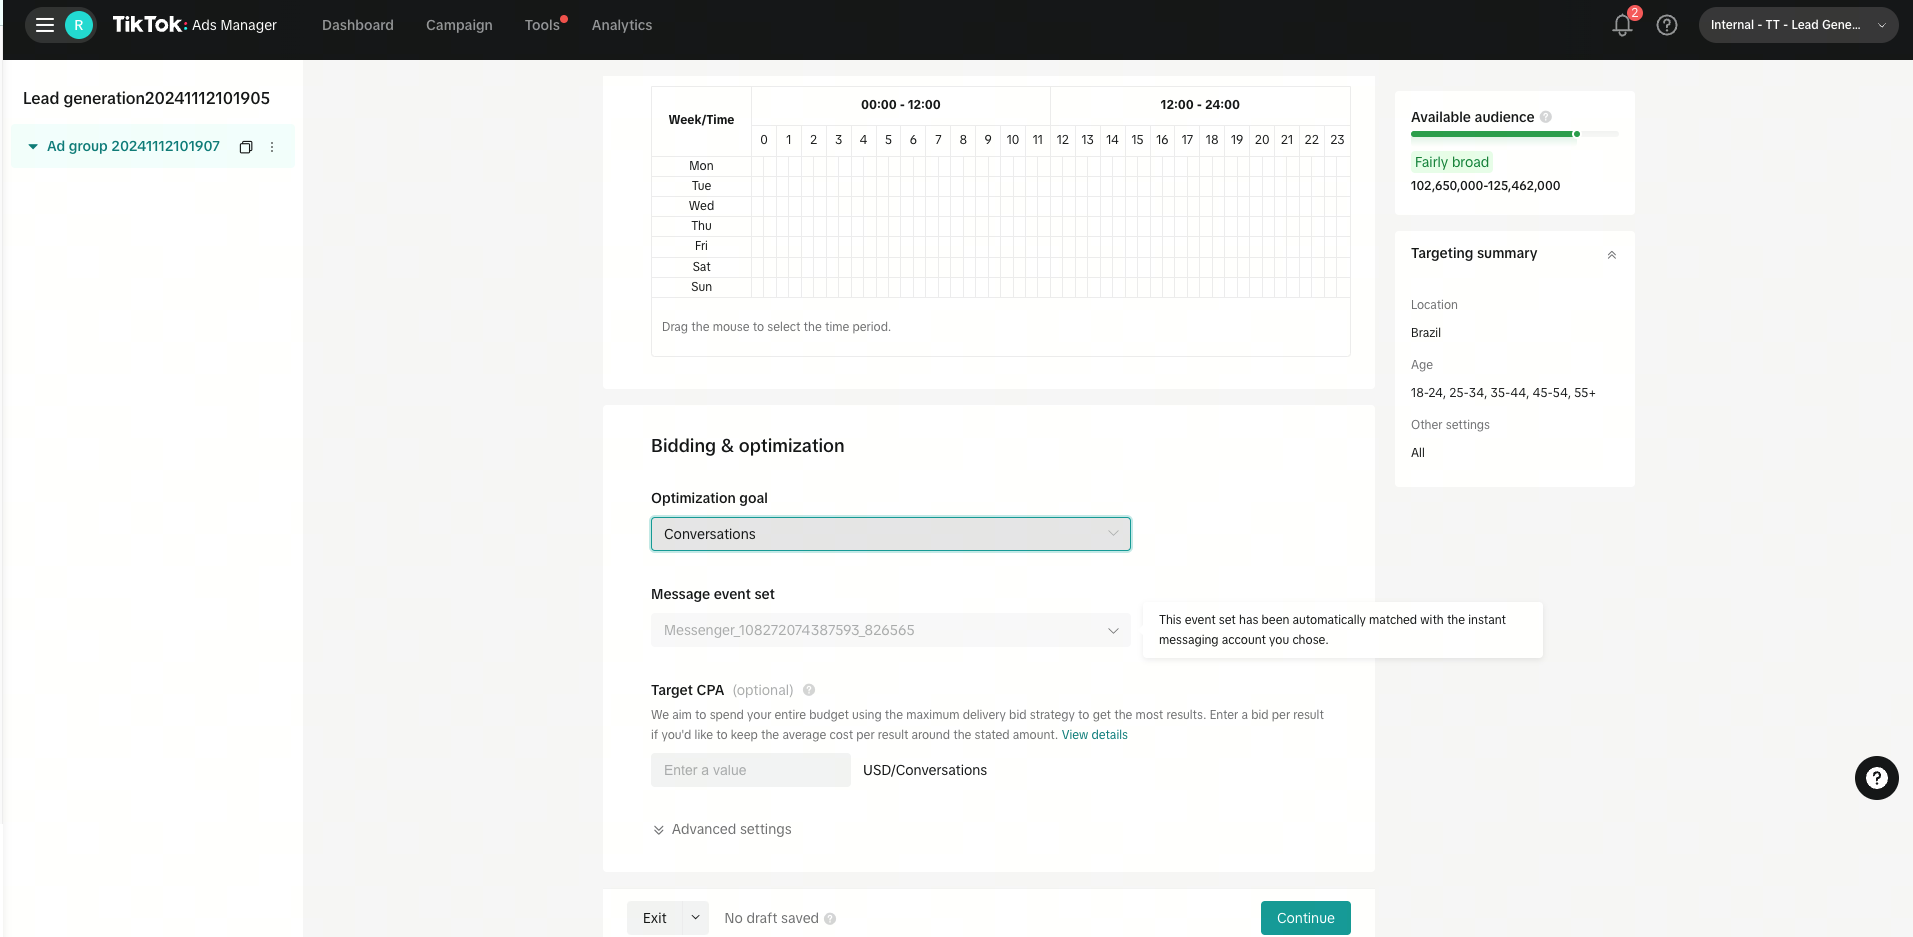
Task: Select the Sat row label in schedule
Action: click(x=701, y=267)
